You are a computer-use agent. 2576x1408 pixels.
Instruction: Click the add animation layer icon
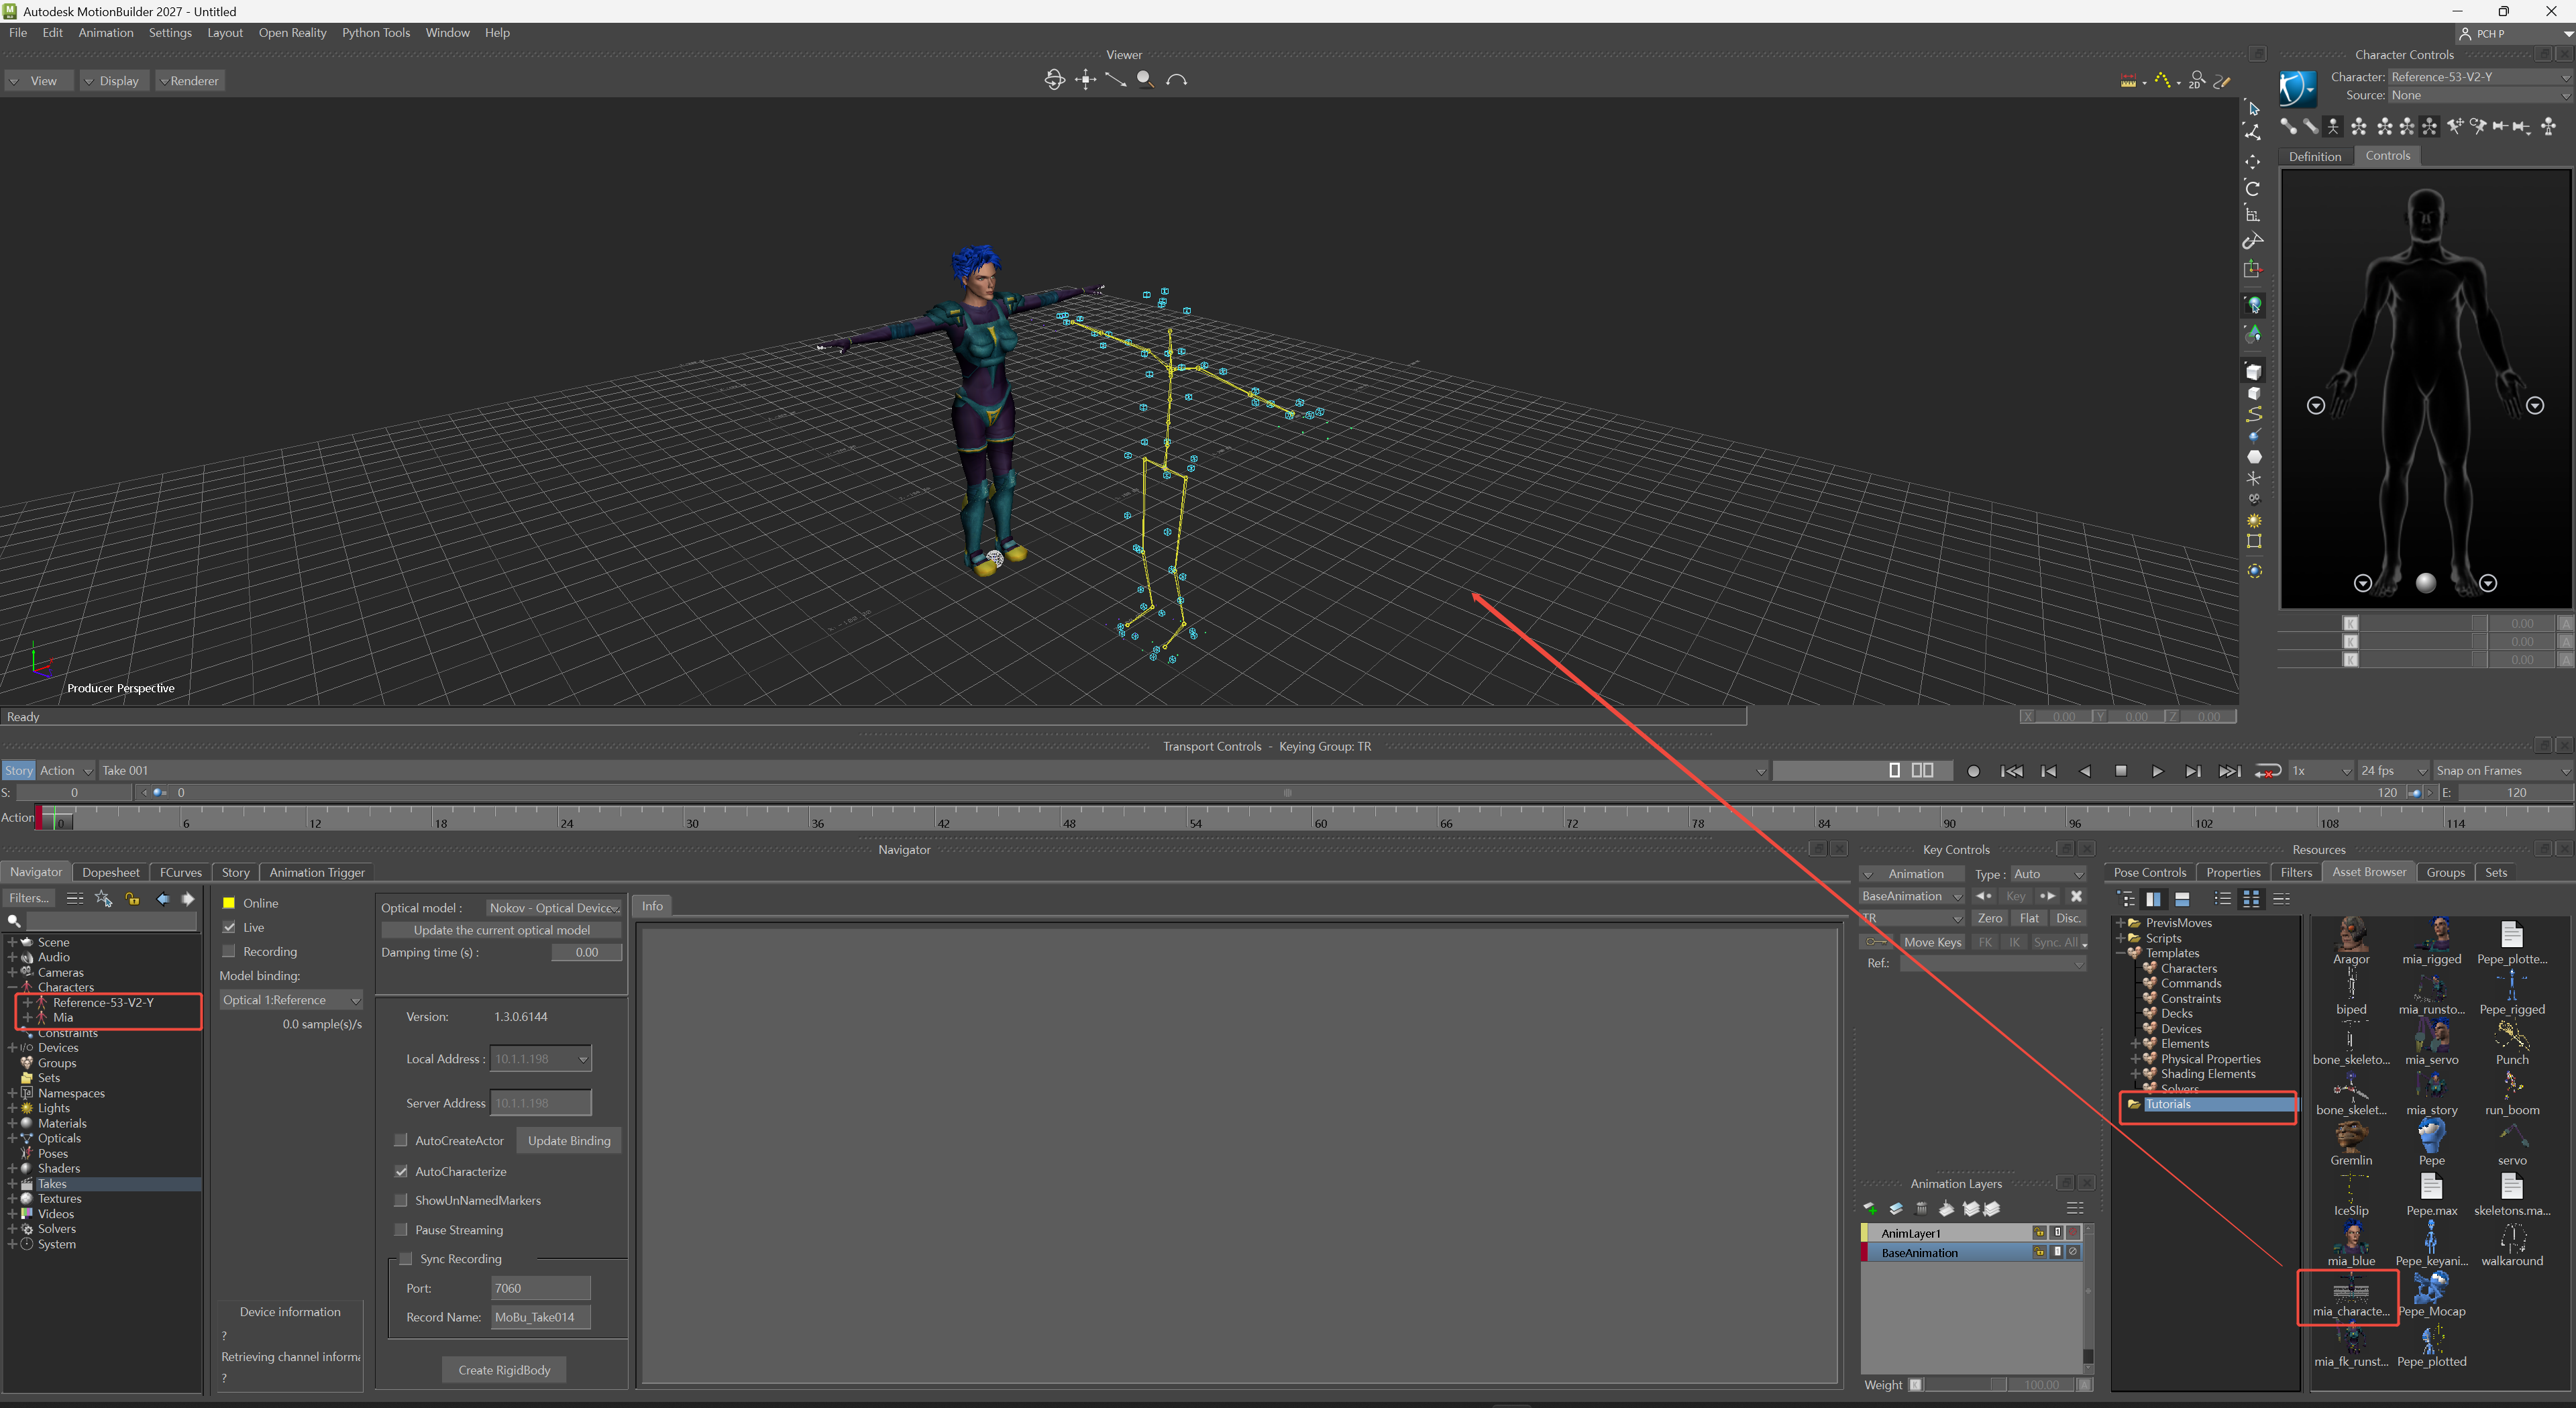click(1870, 1209)
